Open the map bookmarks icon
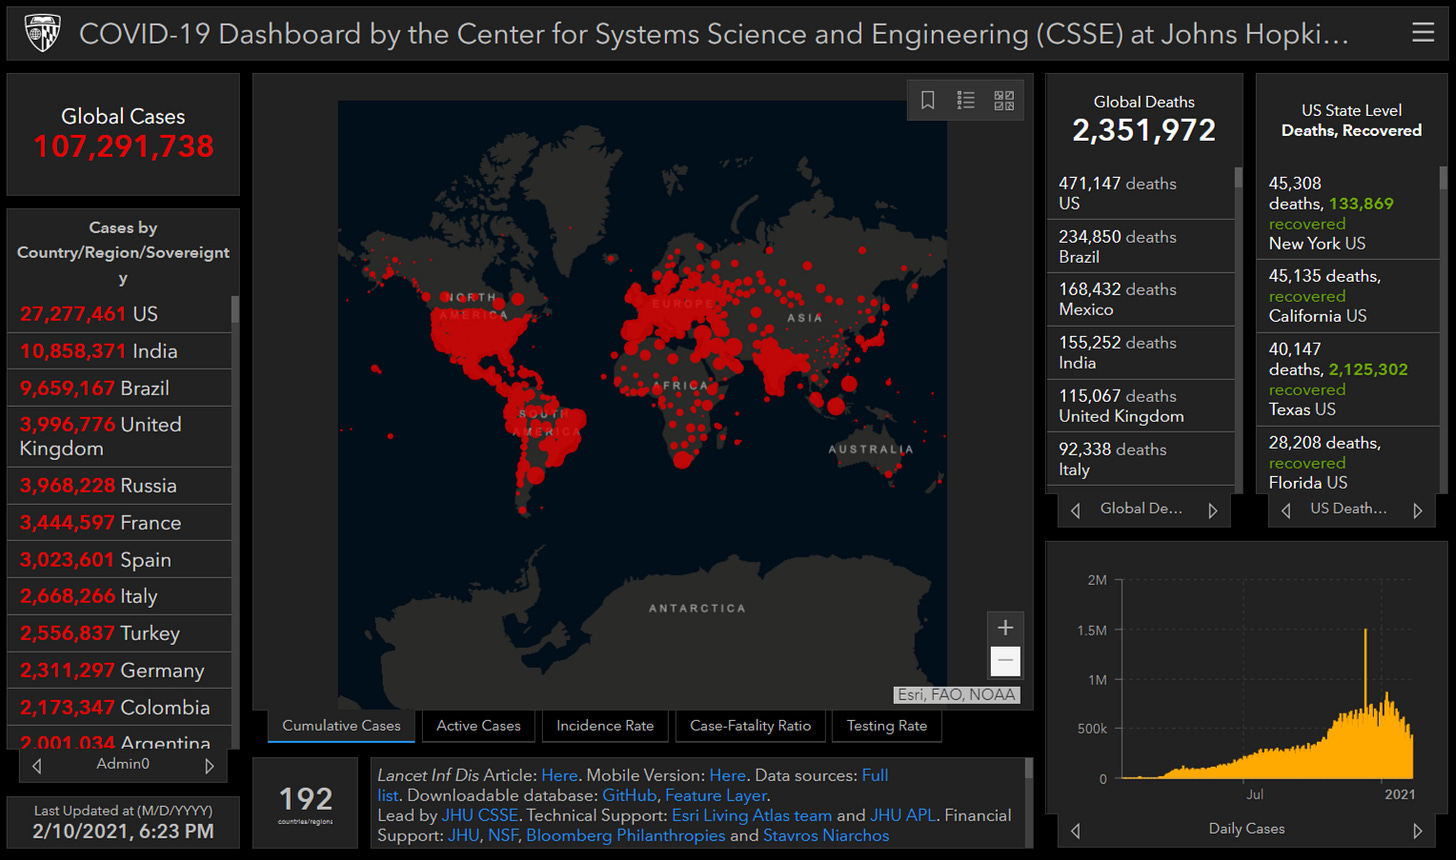The image size is (1456, 860). (x=928, y=100)
